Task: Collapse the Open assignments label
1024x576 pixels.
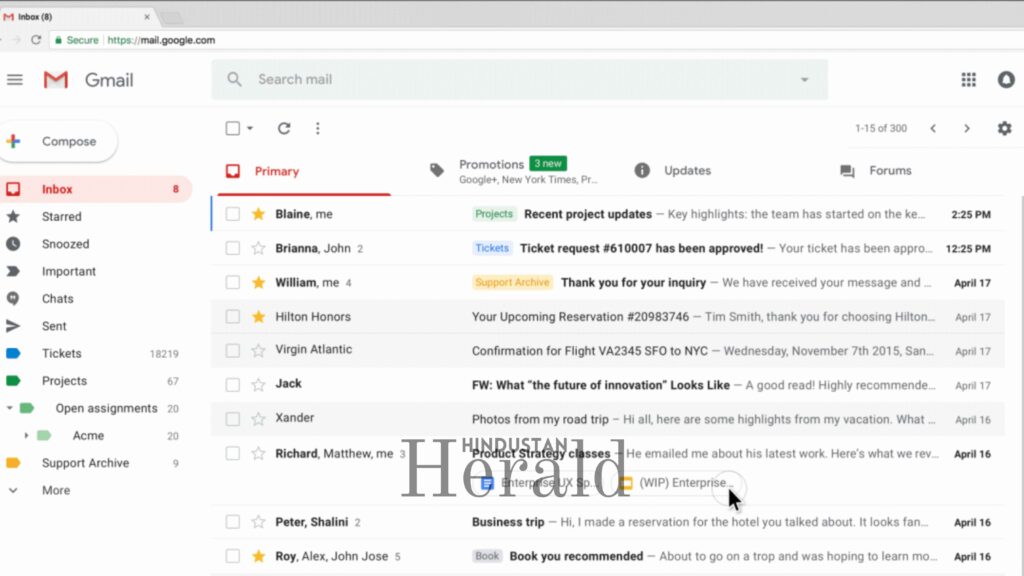Action: tap(9, 408)
